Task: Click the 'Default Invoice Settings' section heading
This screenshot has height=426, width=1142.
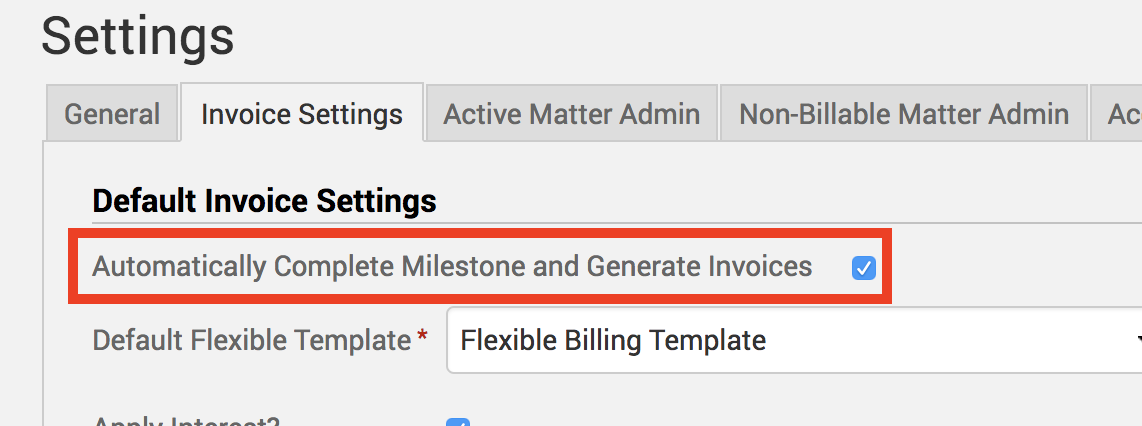Action: click(x=264, y=201)
